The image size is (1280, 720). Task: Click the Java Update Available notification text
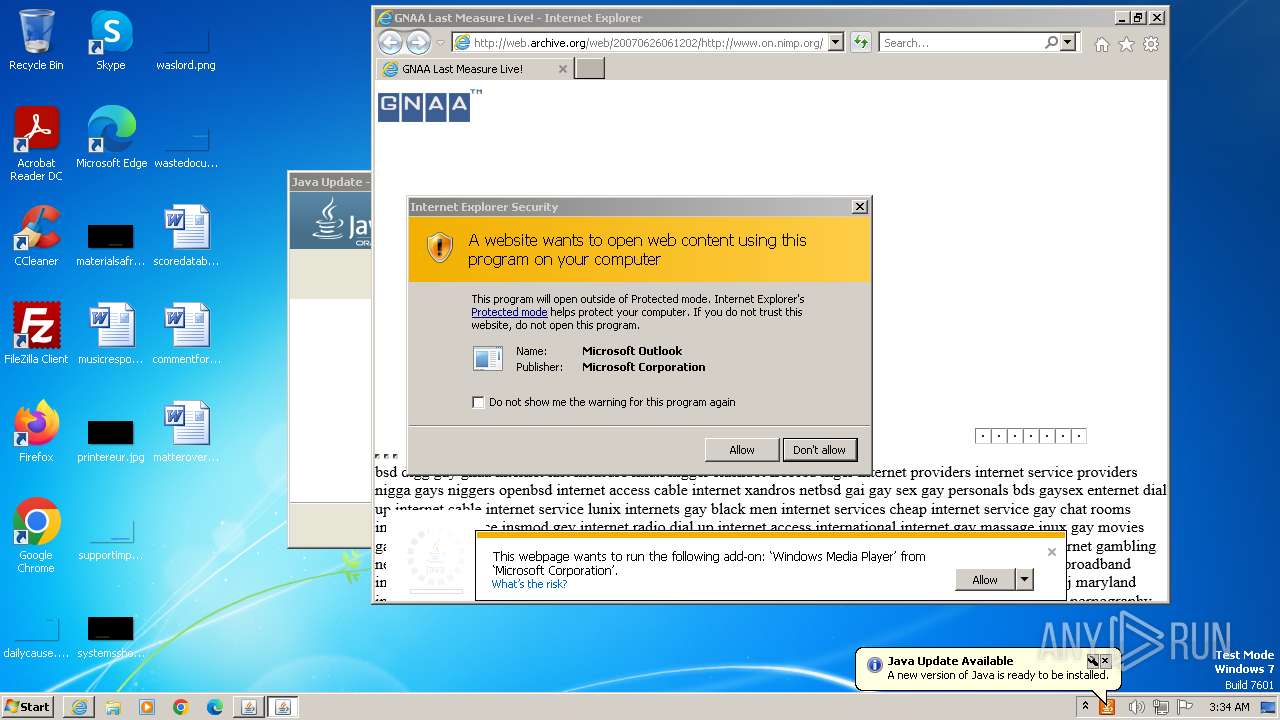click(x=950, y=661)
